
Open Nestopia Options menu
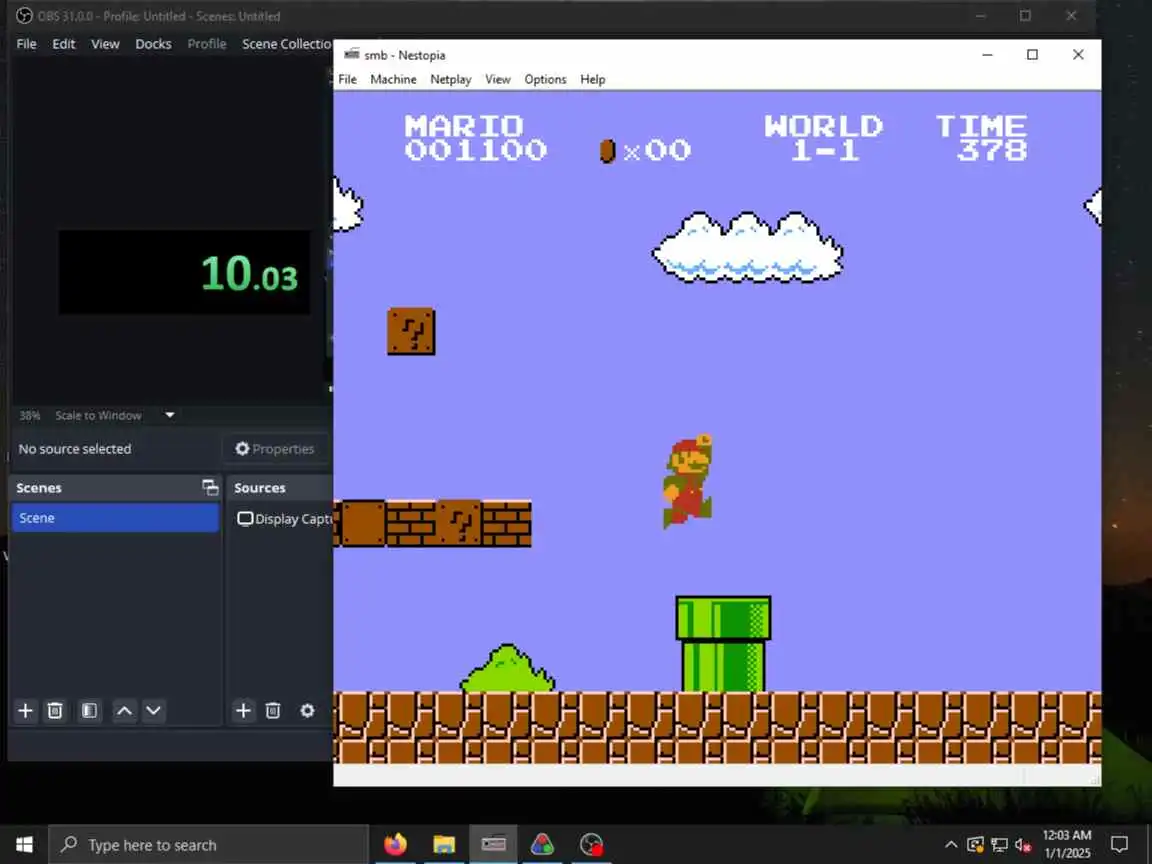pos(545,79)
